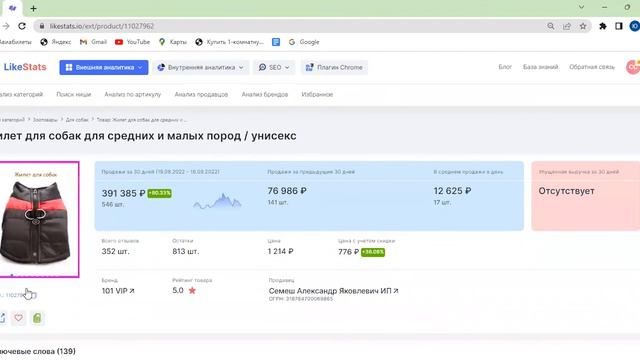Open the Анализ по артикулу tab
Screen dimensions: 640x360
[x=133, y=94]
